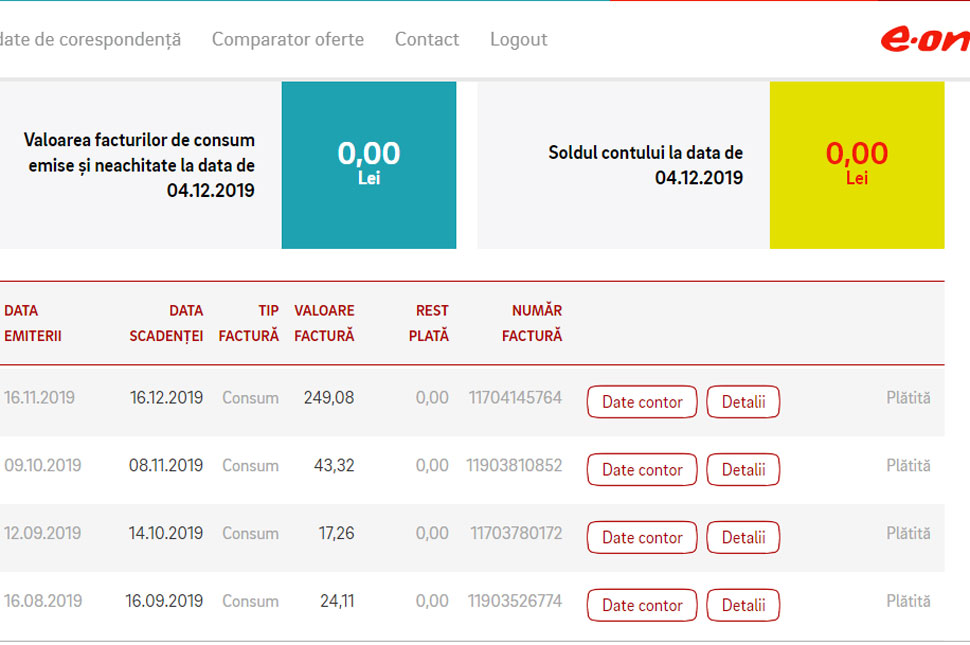Image resolution: width=970 pixels, height=645 pixels.
Task: Click Logout in the navigation bar
Action: pos(518,40)
